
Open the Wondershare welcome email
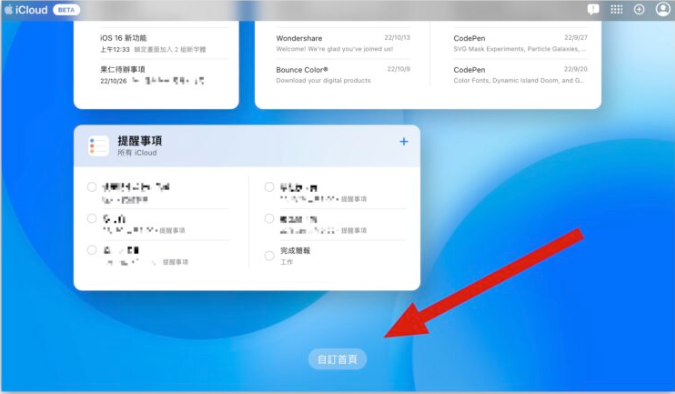[343, 43]
